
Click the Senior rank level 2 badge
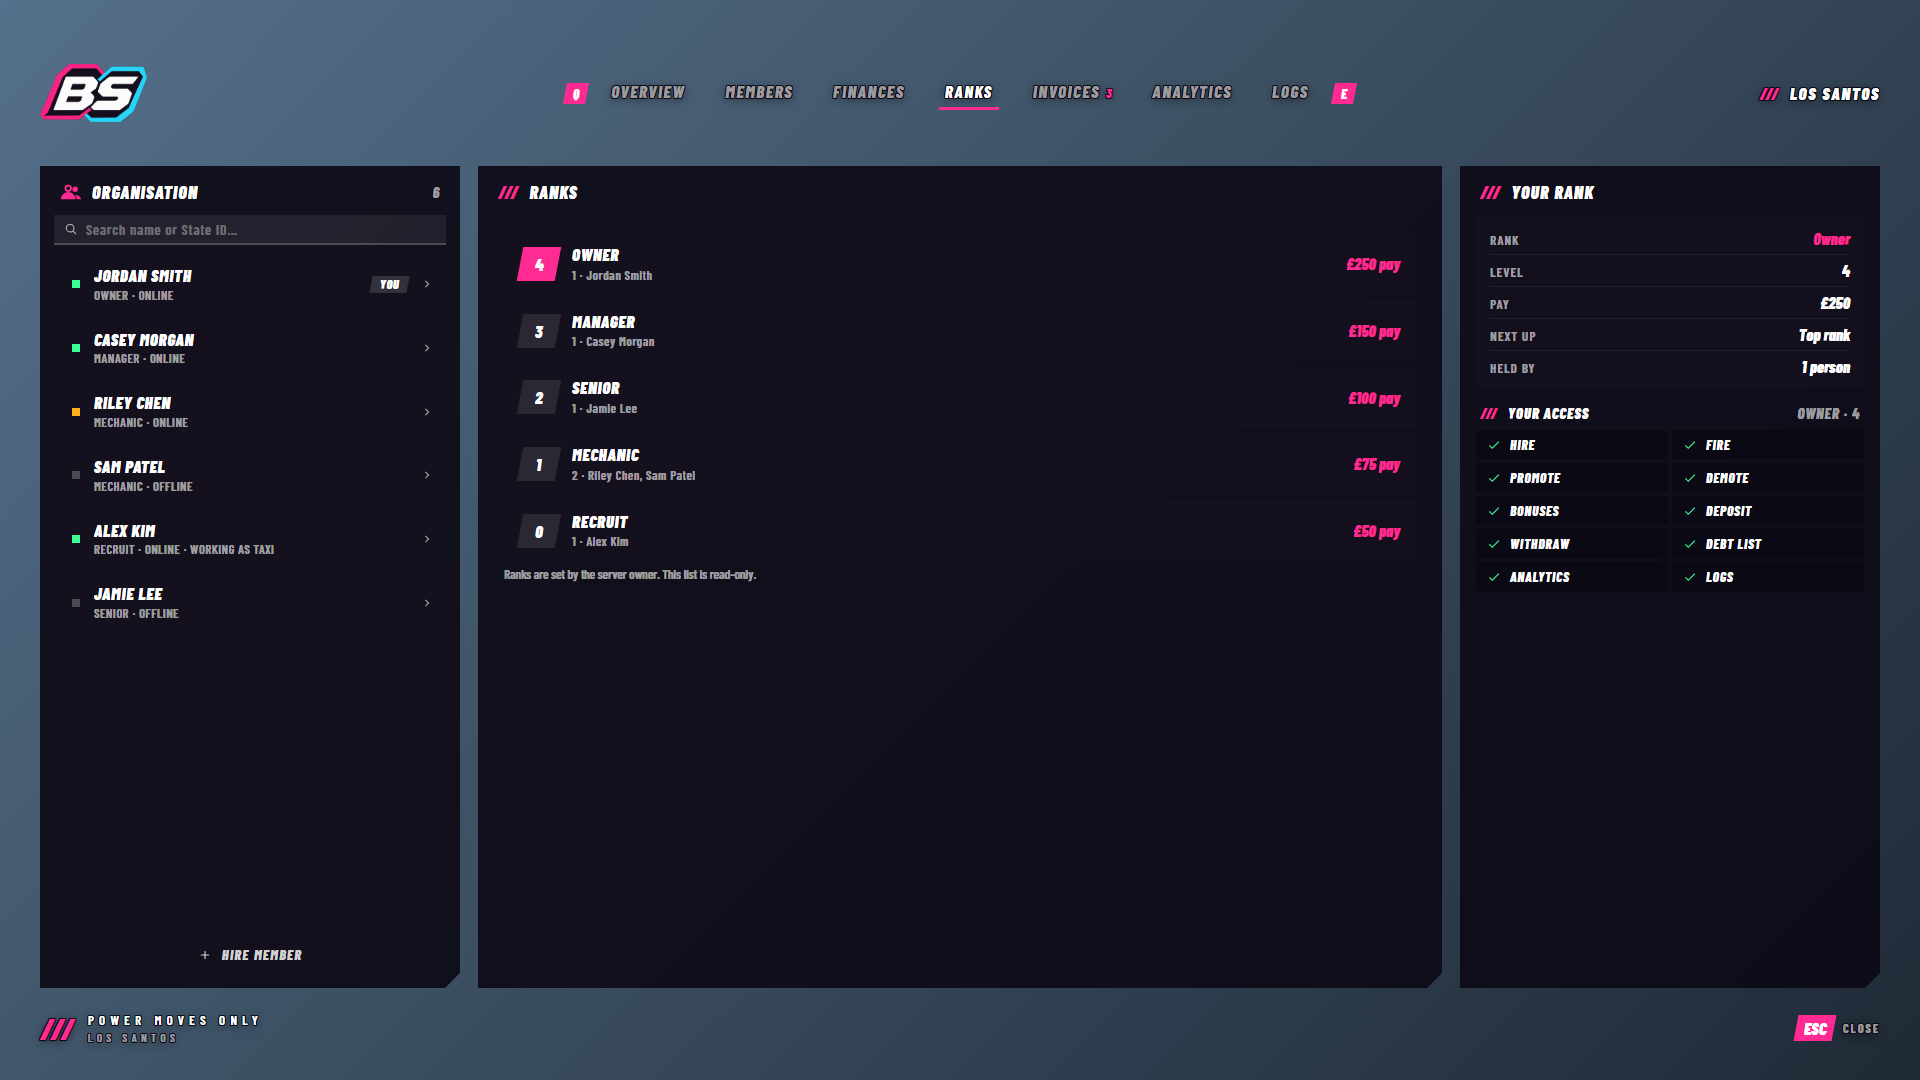click(539, 398)
